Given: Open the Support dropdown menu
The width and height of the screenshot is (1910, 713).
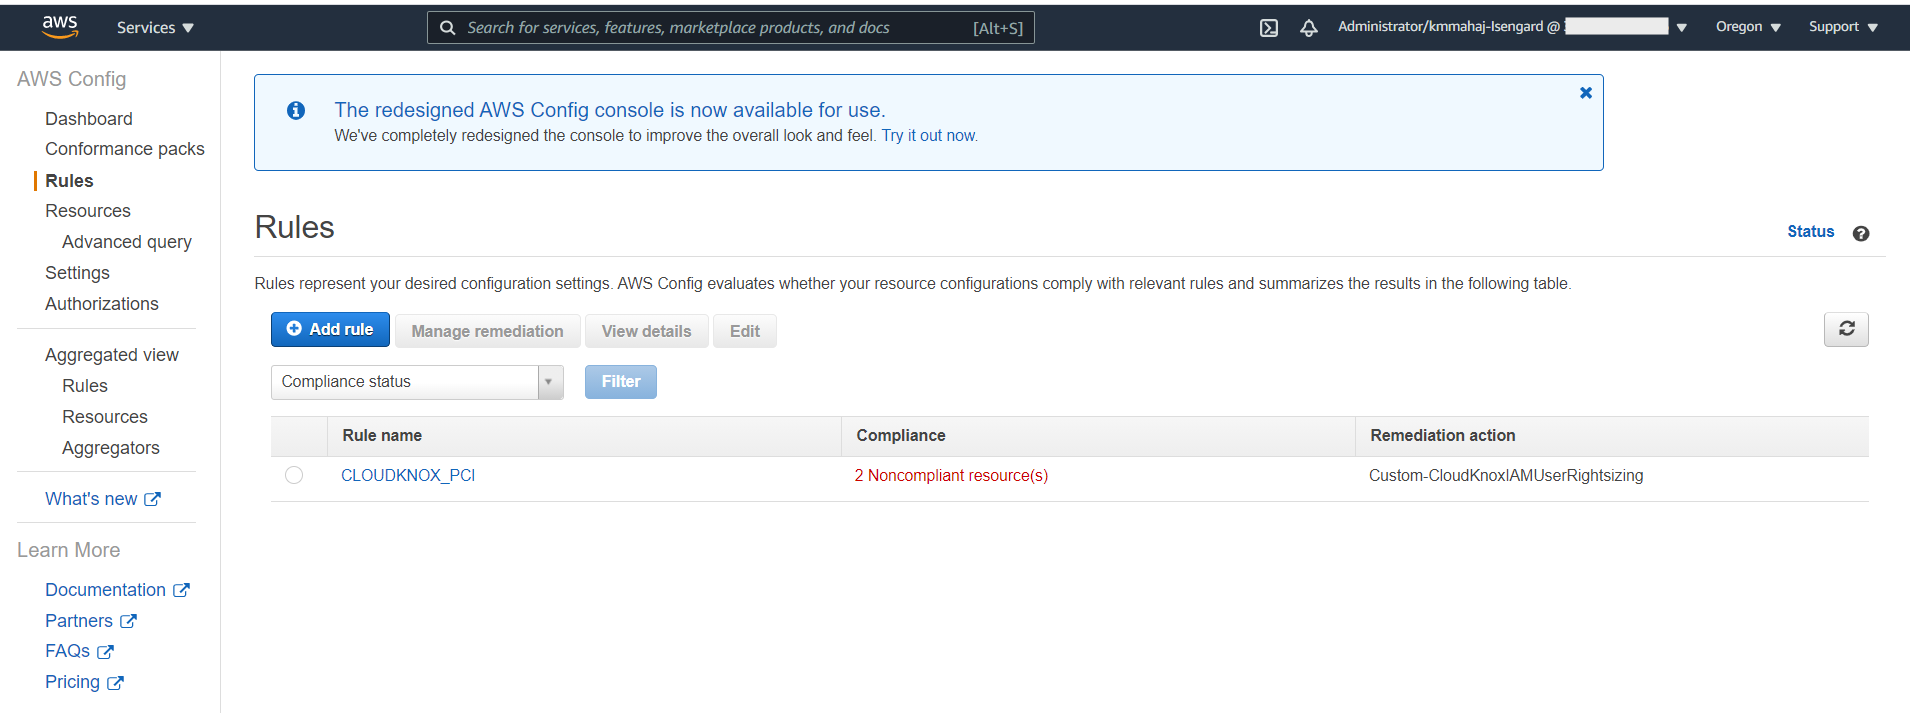Looking at the screenshot, I should [x=1843, y=27].
